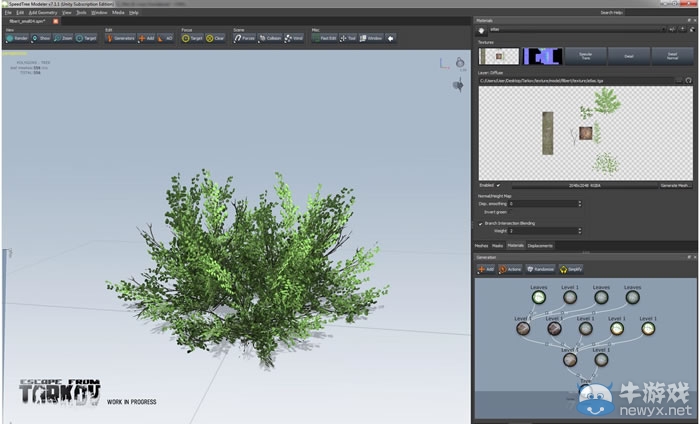Open the Window menu
The width and height of the screenshot is (700, 424).
pos(99,12)
